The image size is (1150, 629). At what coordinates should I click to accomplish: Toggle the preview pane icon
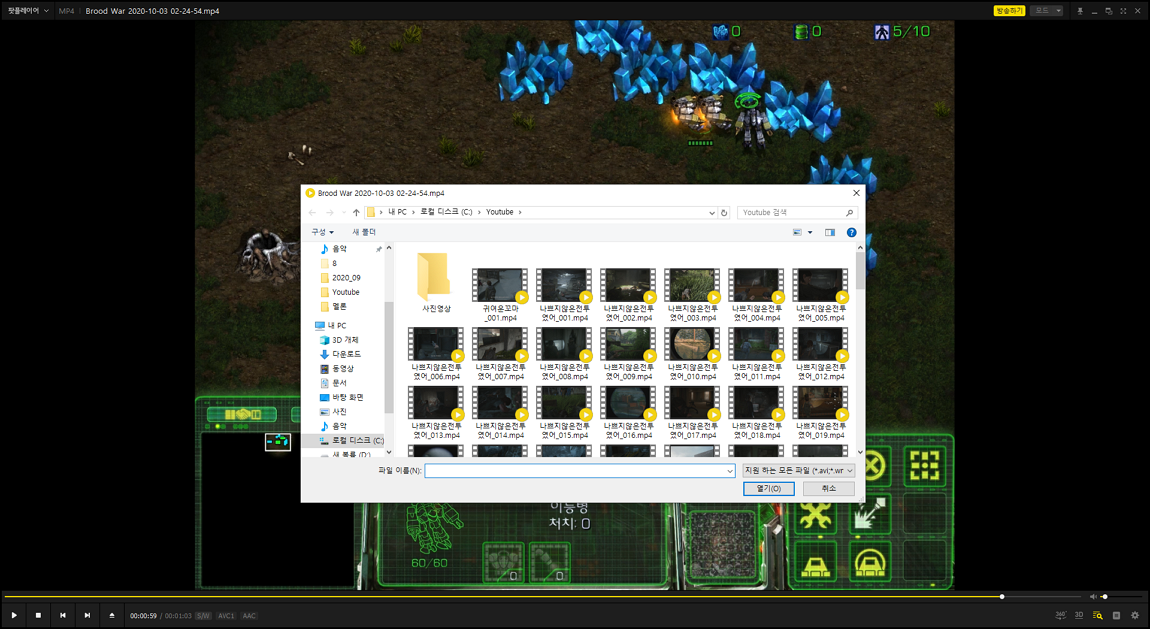829,232
